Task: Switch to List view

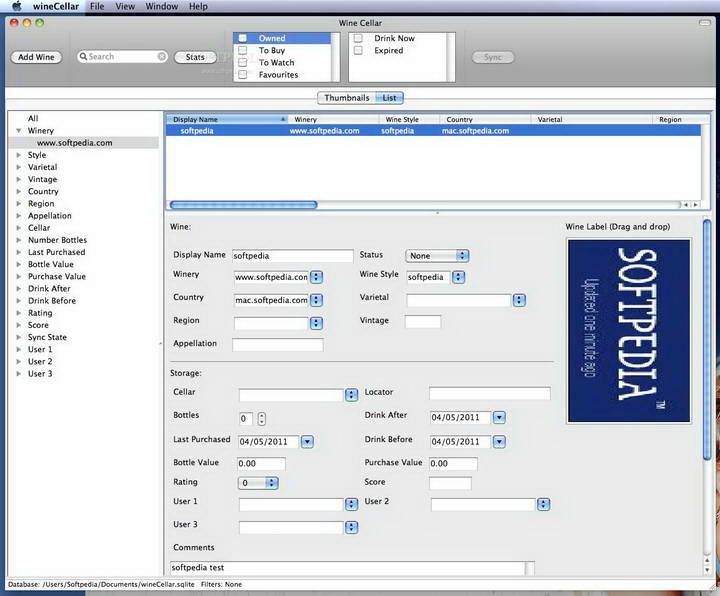Action: tap(389, 98)
